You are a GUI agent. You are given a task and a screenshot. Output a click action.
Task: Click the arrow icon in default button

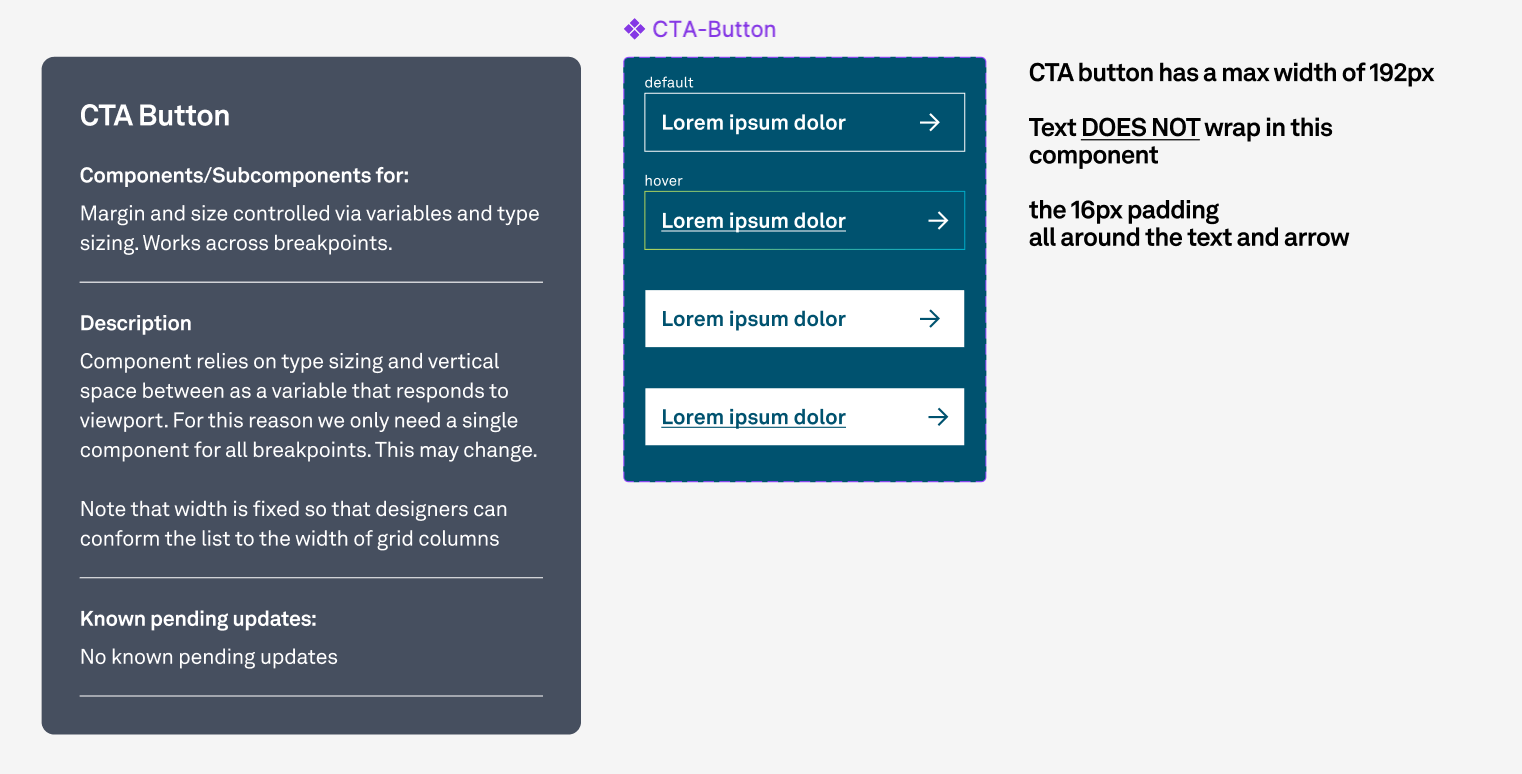pos(930,122)
